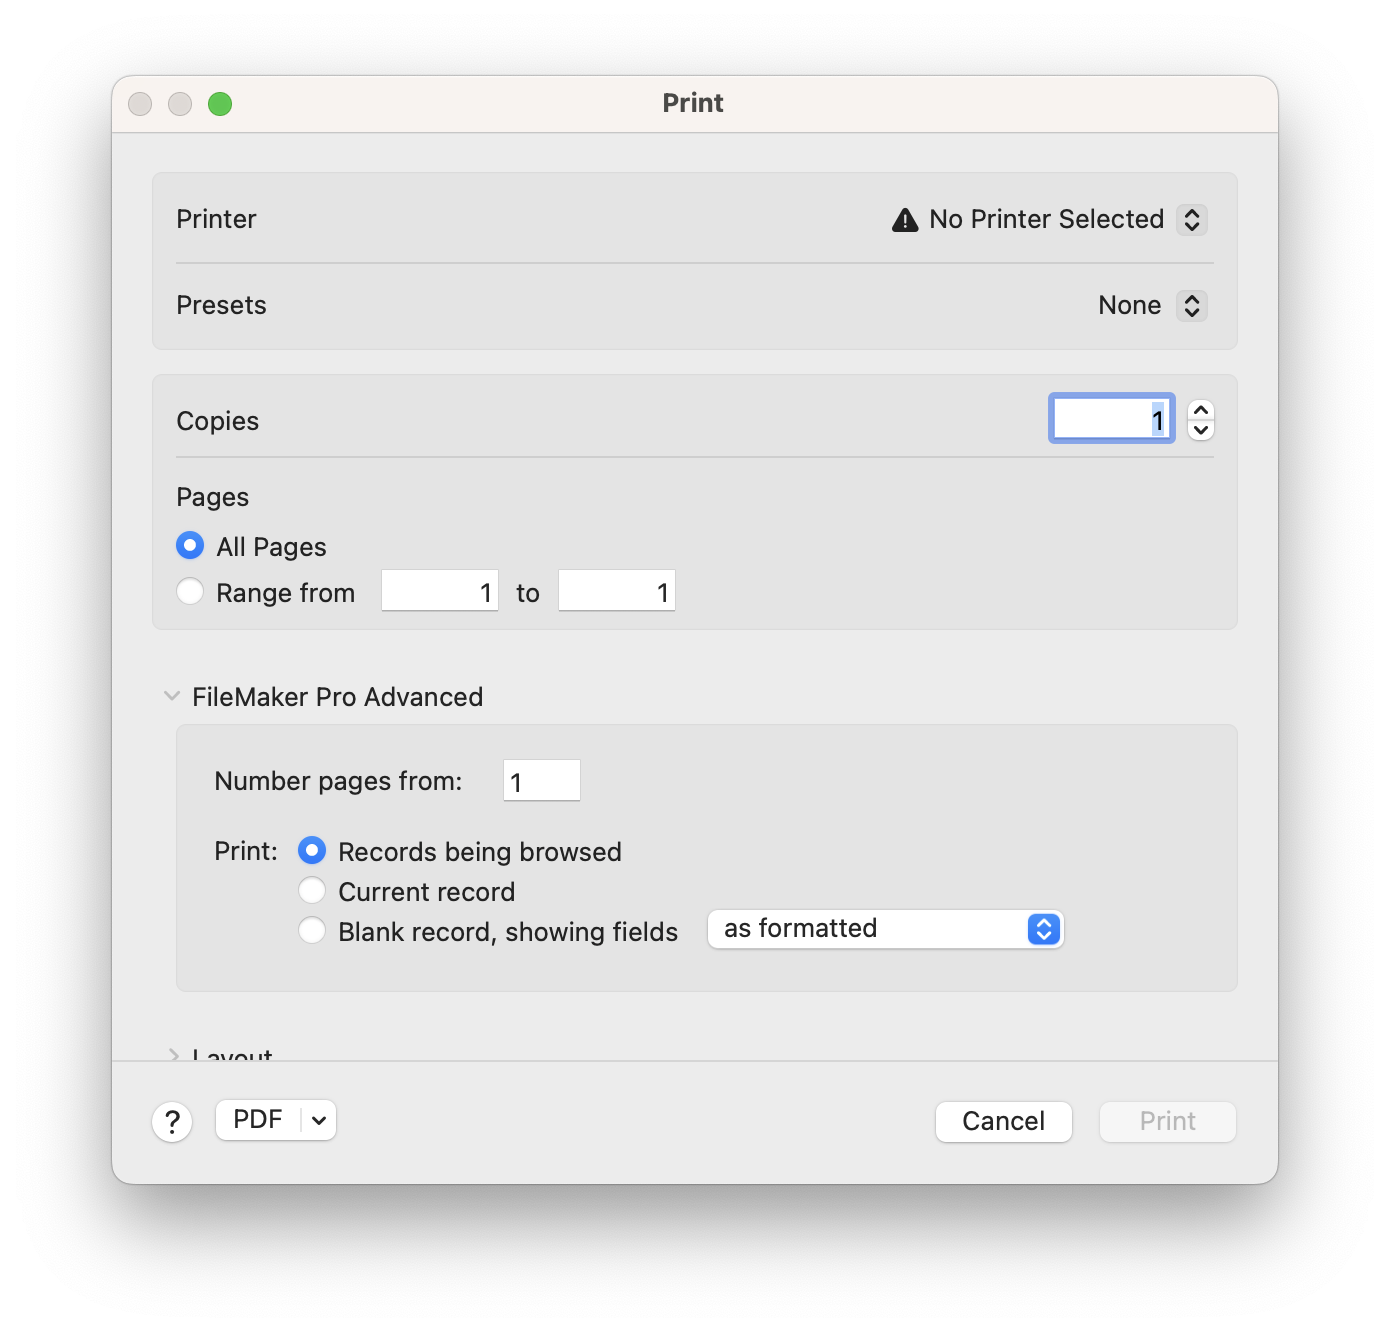The image size is (1390, 1332).
Task: Select the All Pages radio button
Action: coord(190,545)
